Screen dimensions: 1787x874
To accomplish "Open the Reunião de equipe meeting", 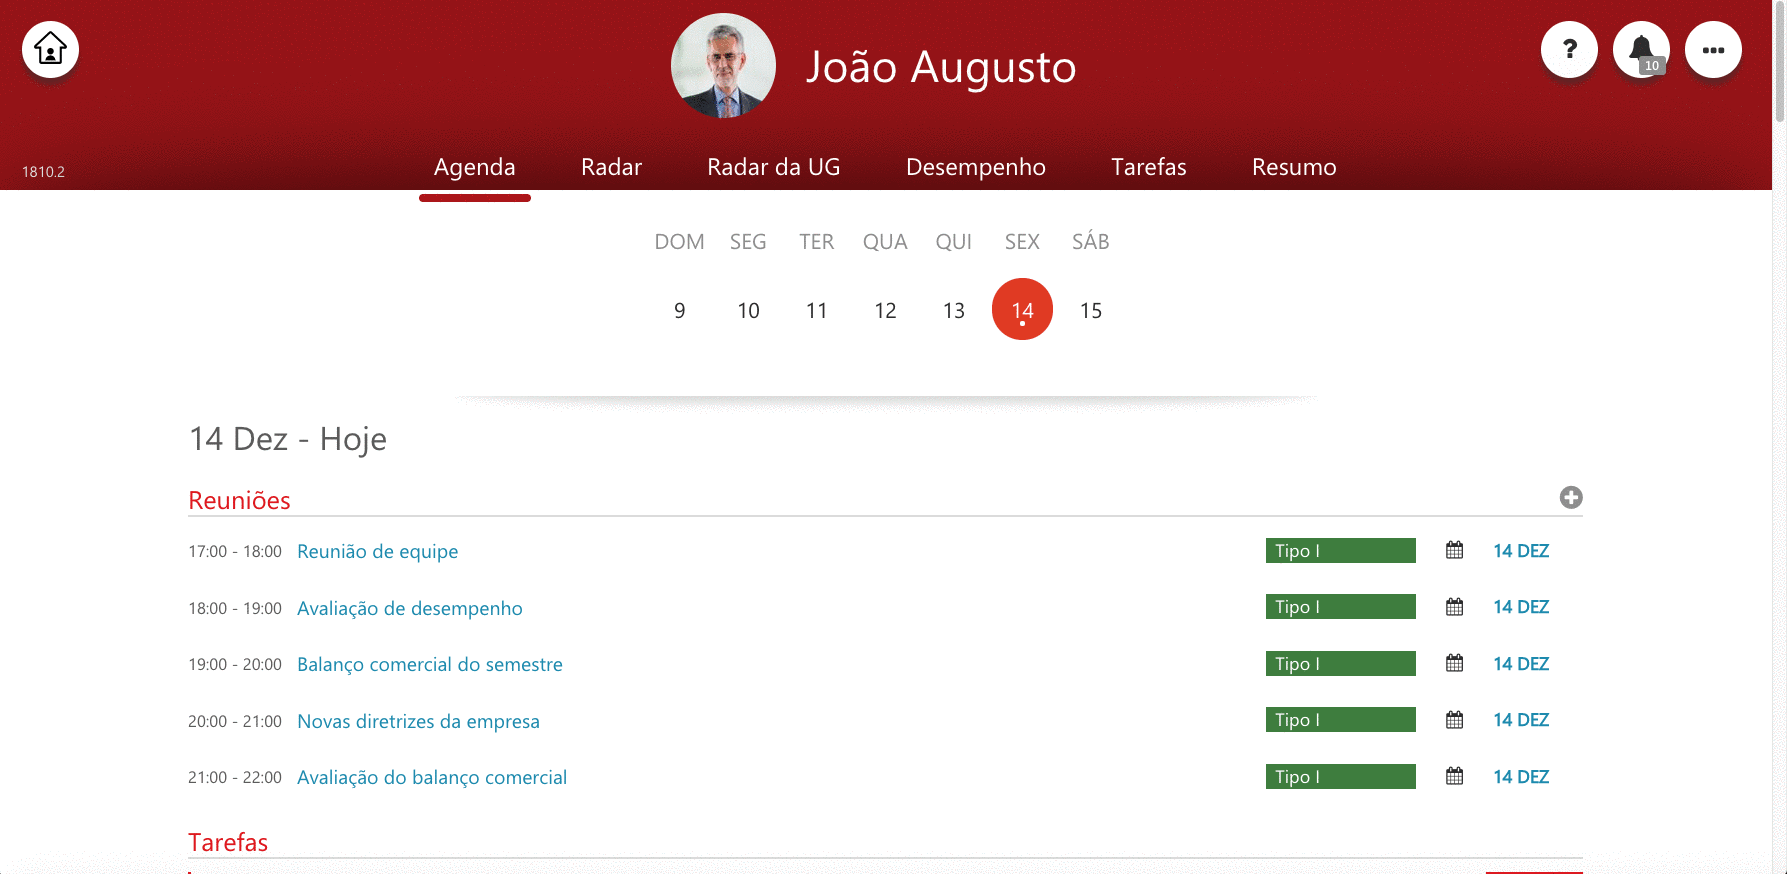I will tap(378, 551).
